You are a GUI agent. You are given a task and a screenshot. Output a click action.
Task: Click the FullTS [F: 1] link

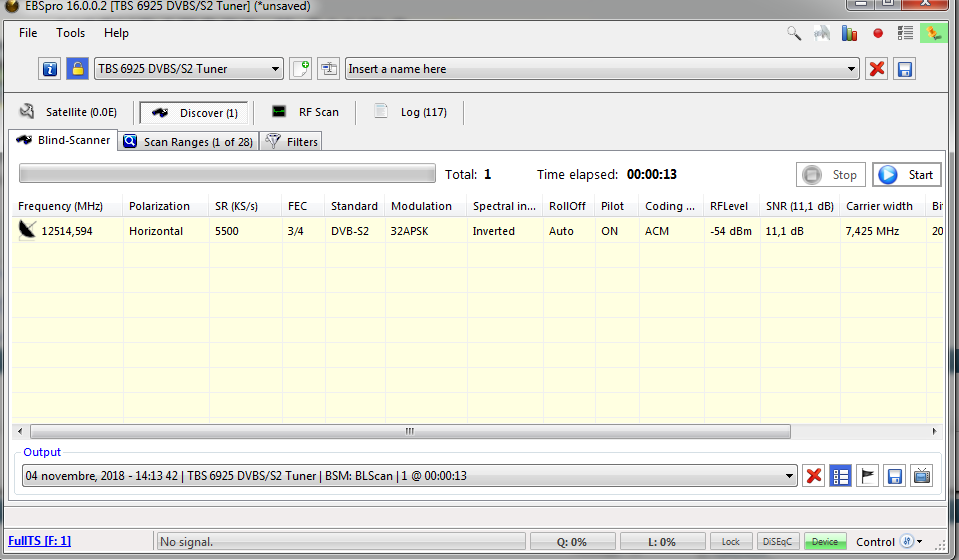(39, 541)
